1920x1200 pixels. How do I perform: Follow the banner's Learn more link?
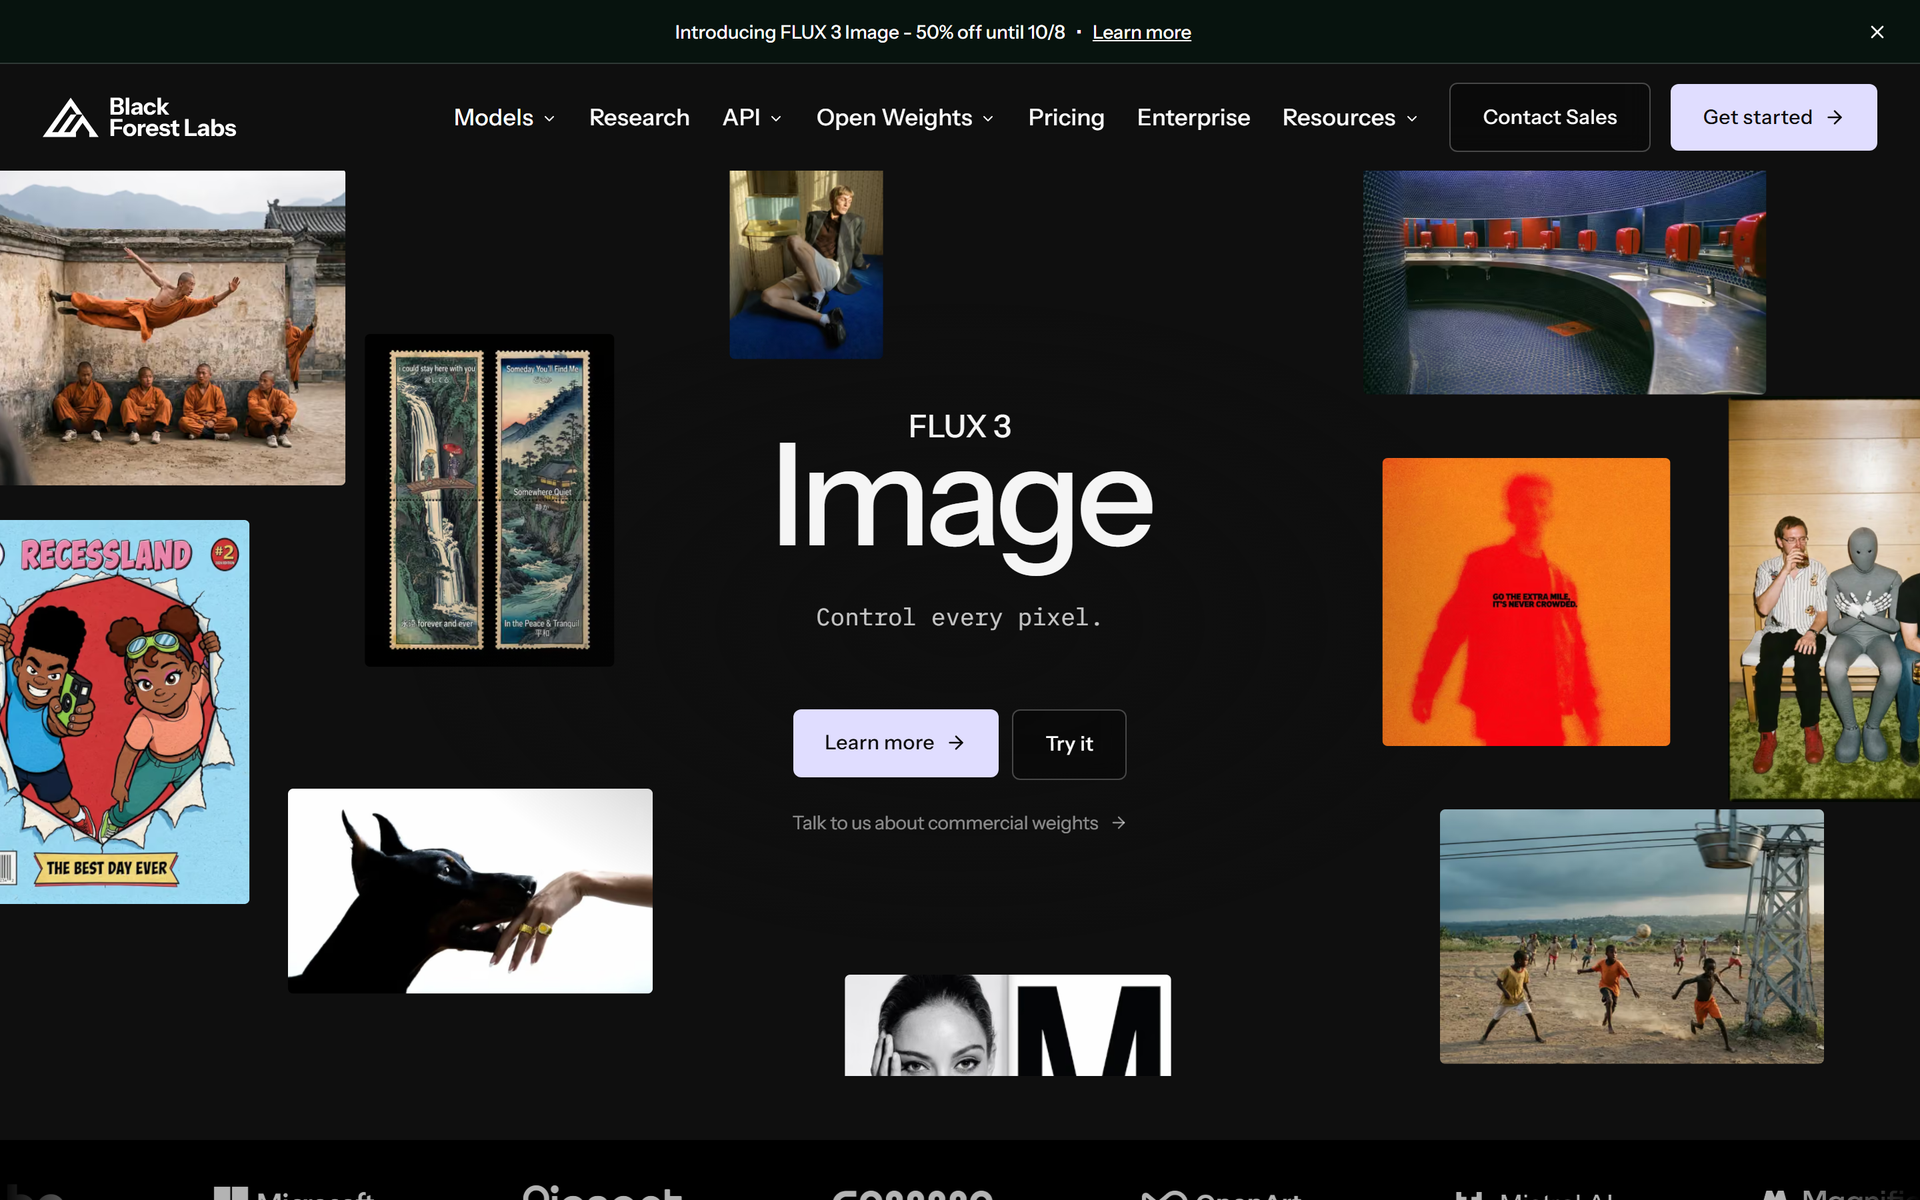[x=1141, y=32]
